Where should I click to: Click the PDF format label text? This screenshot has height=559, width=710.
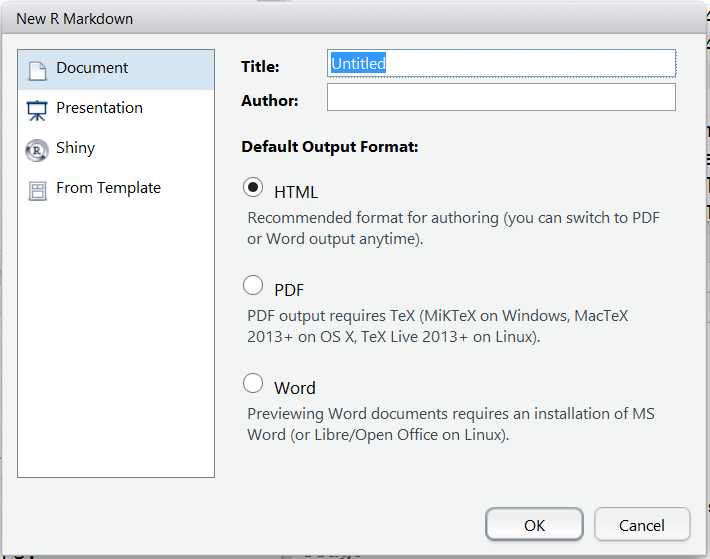tap(289, 290)
